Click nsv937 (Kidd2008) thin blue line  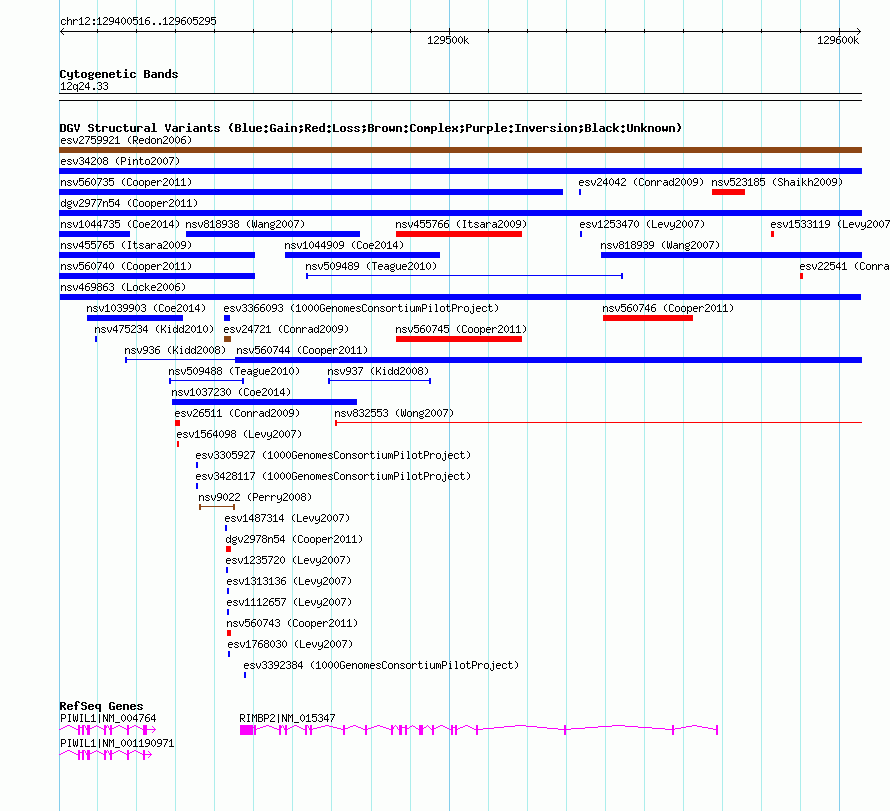[379, 381]
